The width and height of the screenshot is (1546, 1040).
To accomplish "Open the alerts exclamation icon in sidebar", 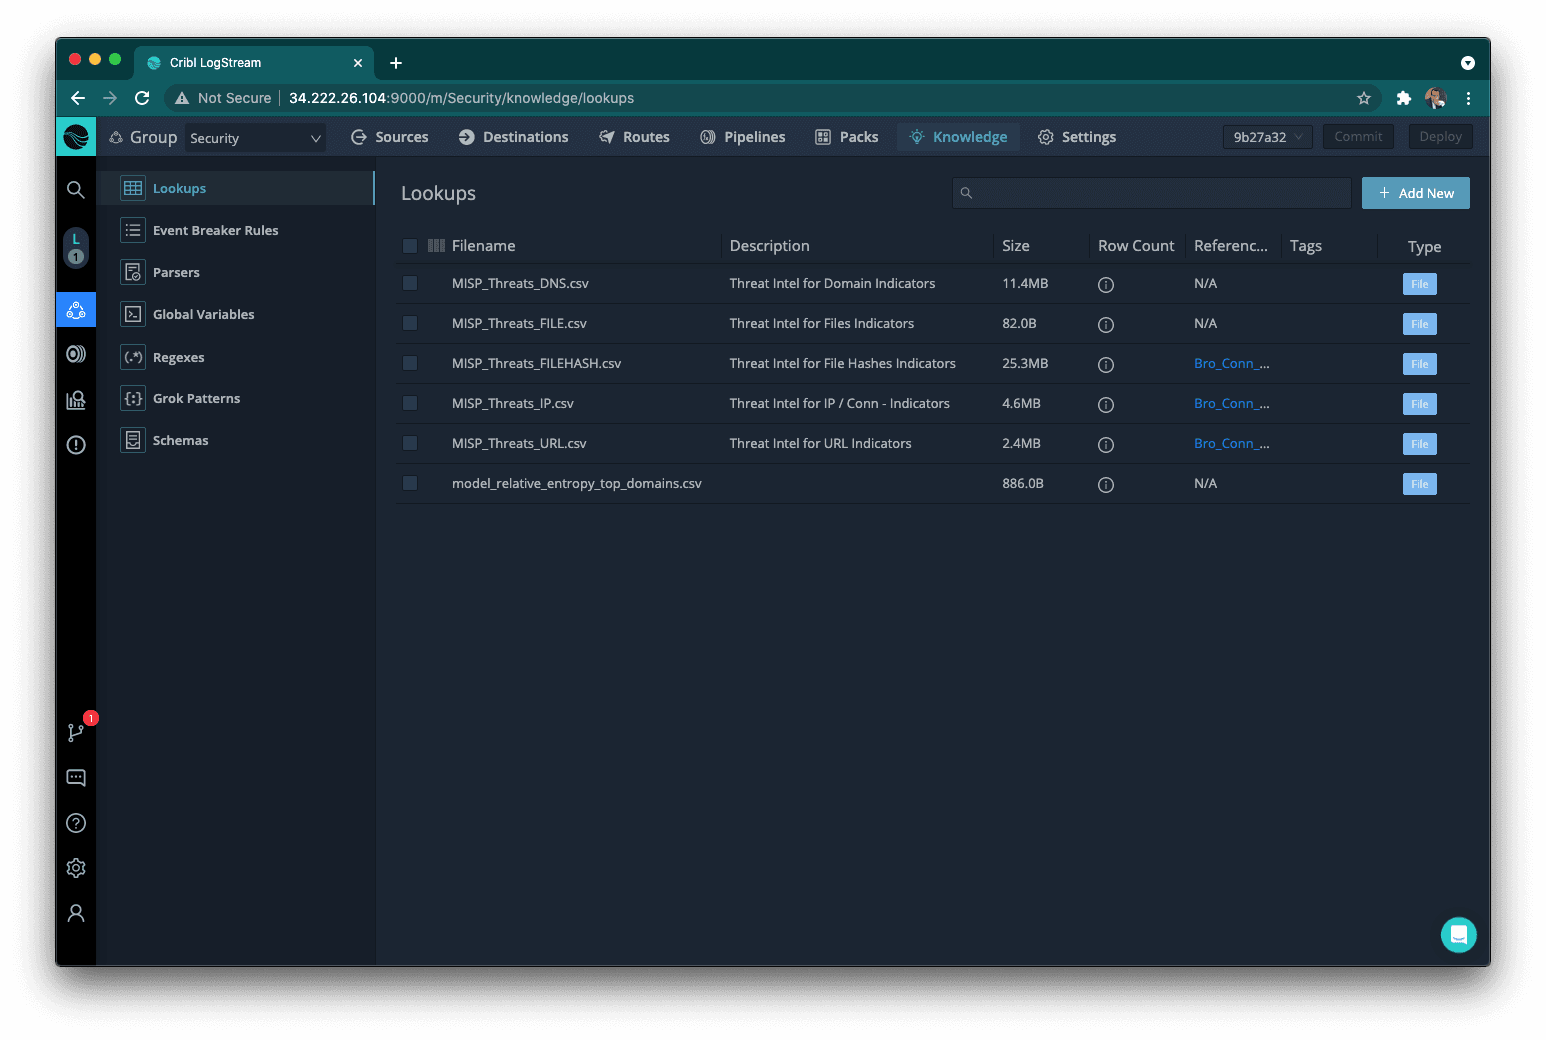I will click(x=76, y=445).
